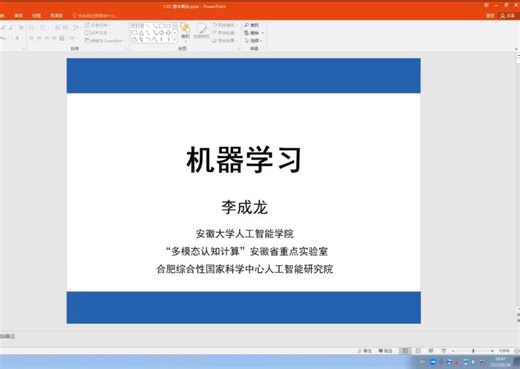Screen dimensions: 520x369
Task: Insert a text box from shapes gallery
Action: pyautogui.click(x=134, y=26)
